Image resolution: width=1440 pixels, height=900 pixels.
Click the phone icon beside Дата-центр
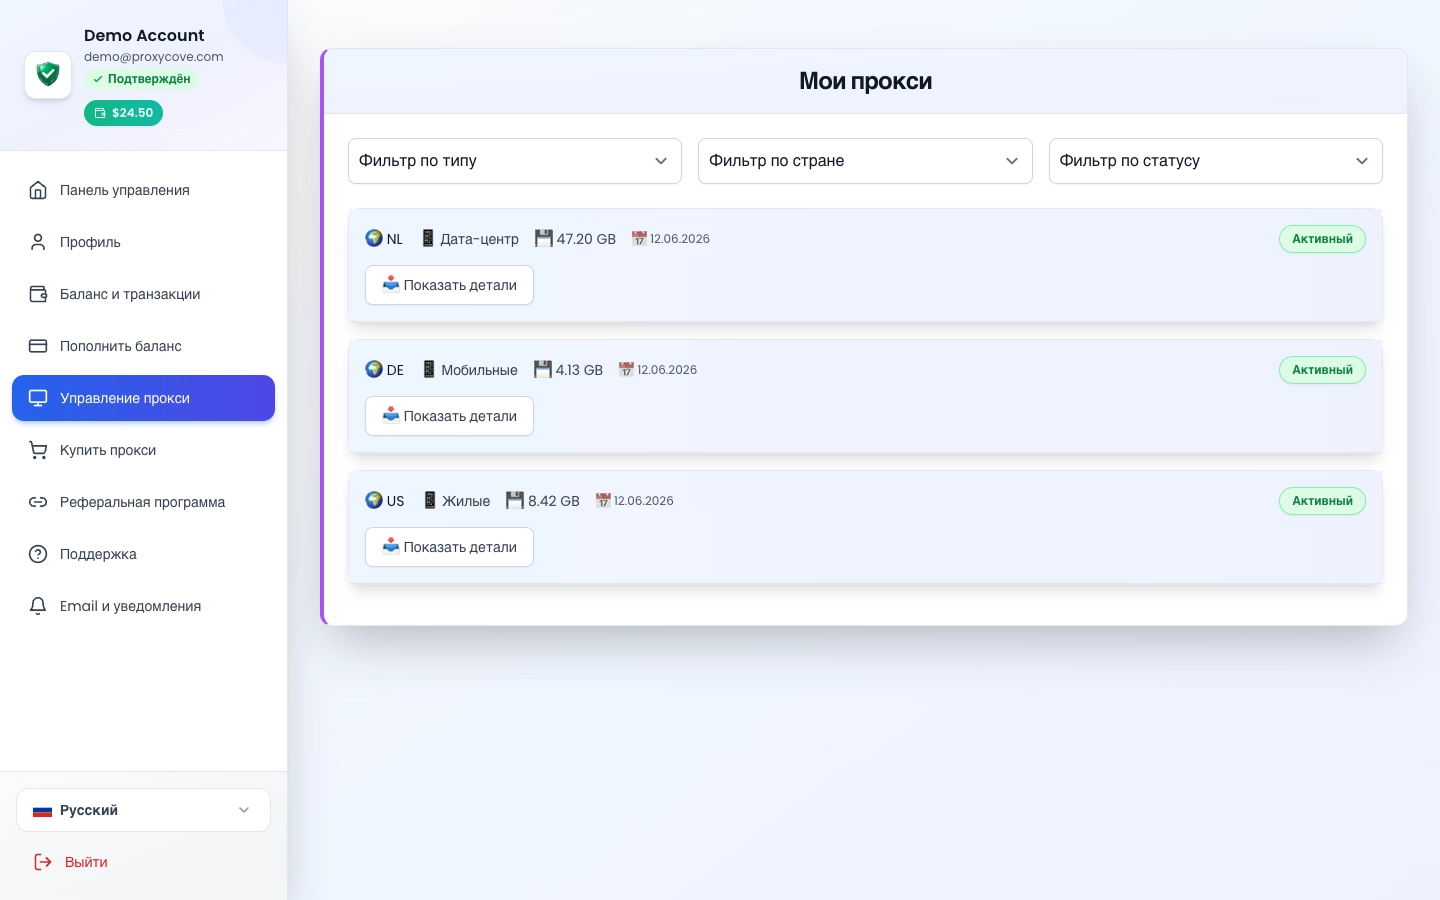click(428, 238)
